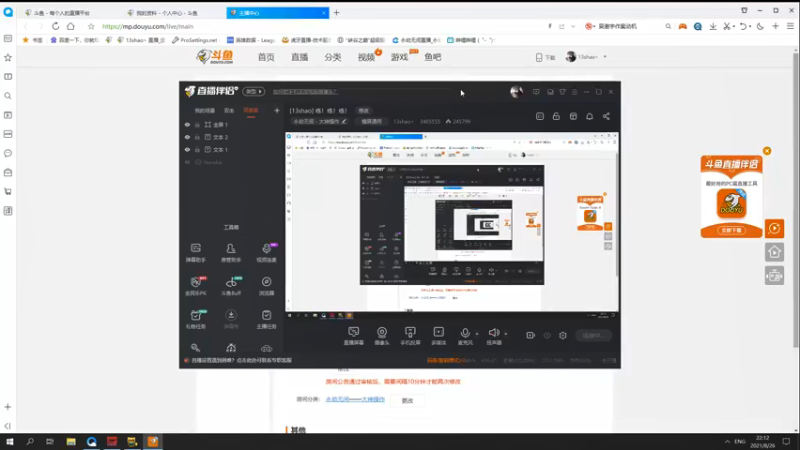Image resolution: width=800 pixels, height=450 pixels.
Task: Toggle the lock on the 文本 1 source
Action: click(197, 149)
